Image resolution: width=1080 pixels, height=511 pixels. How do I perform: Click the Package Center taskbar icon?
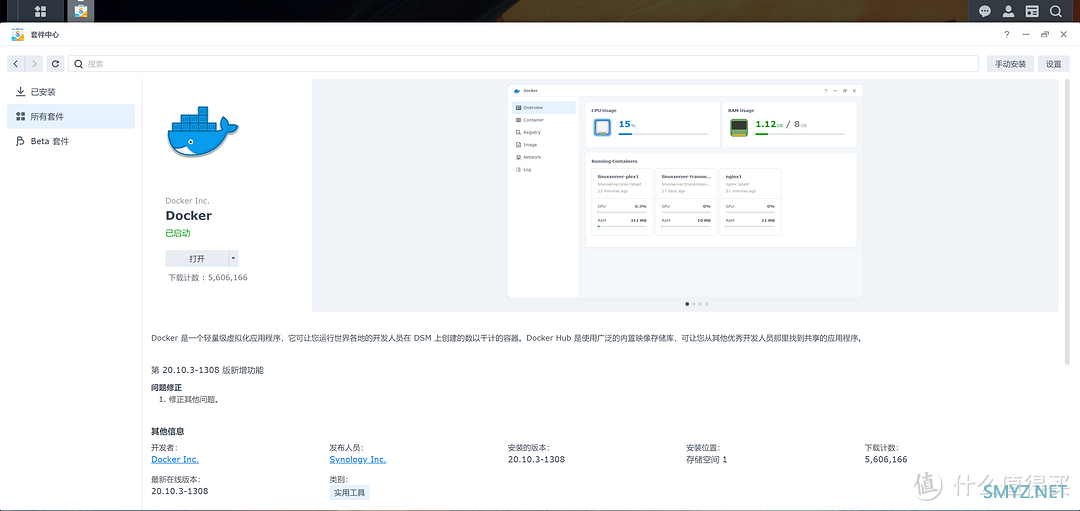point(81,11)
